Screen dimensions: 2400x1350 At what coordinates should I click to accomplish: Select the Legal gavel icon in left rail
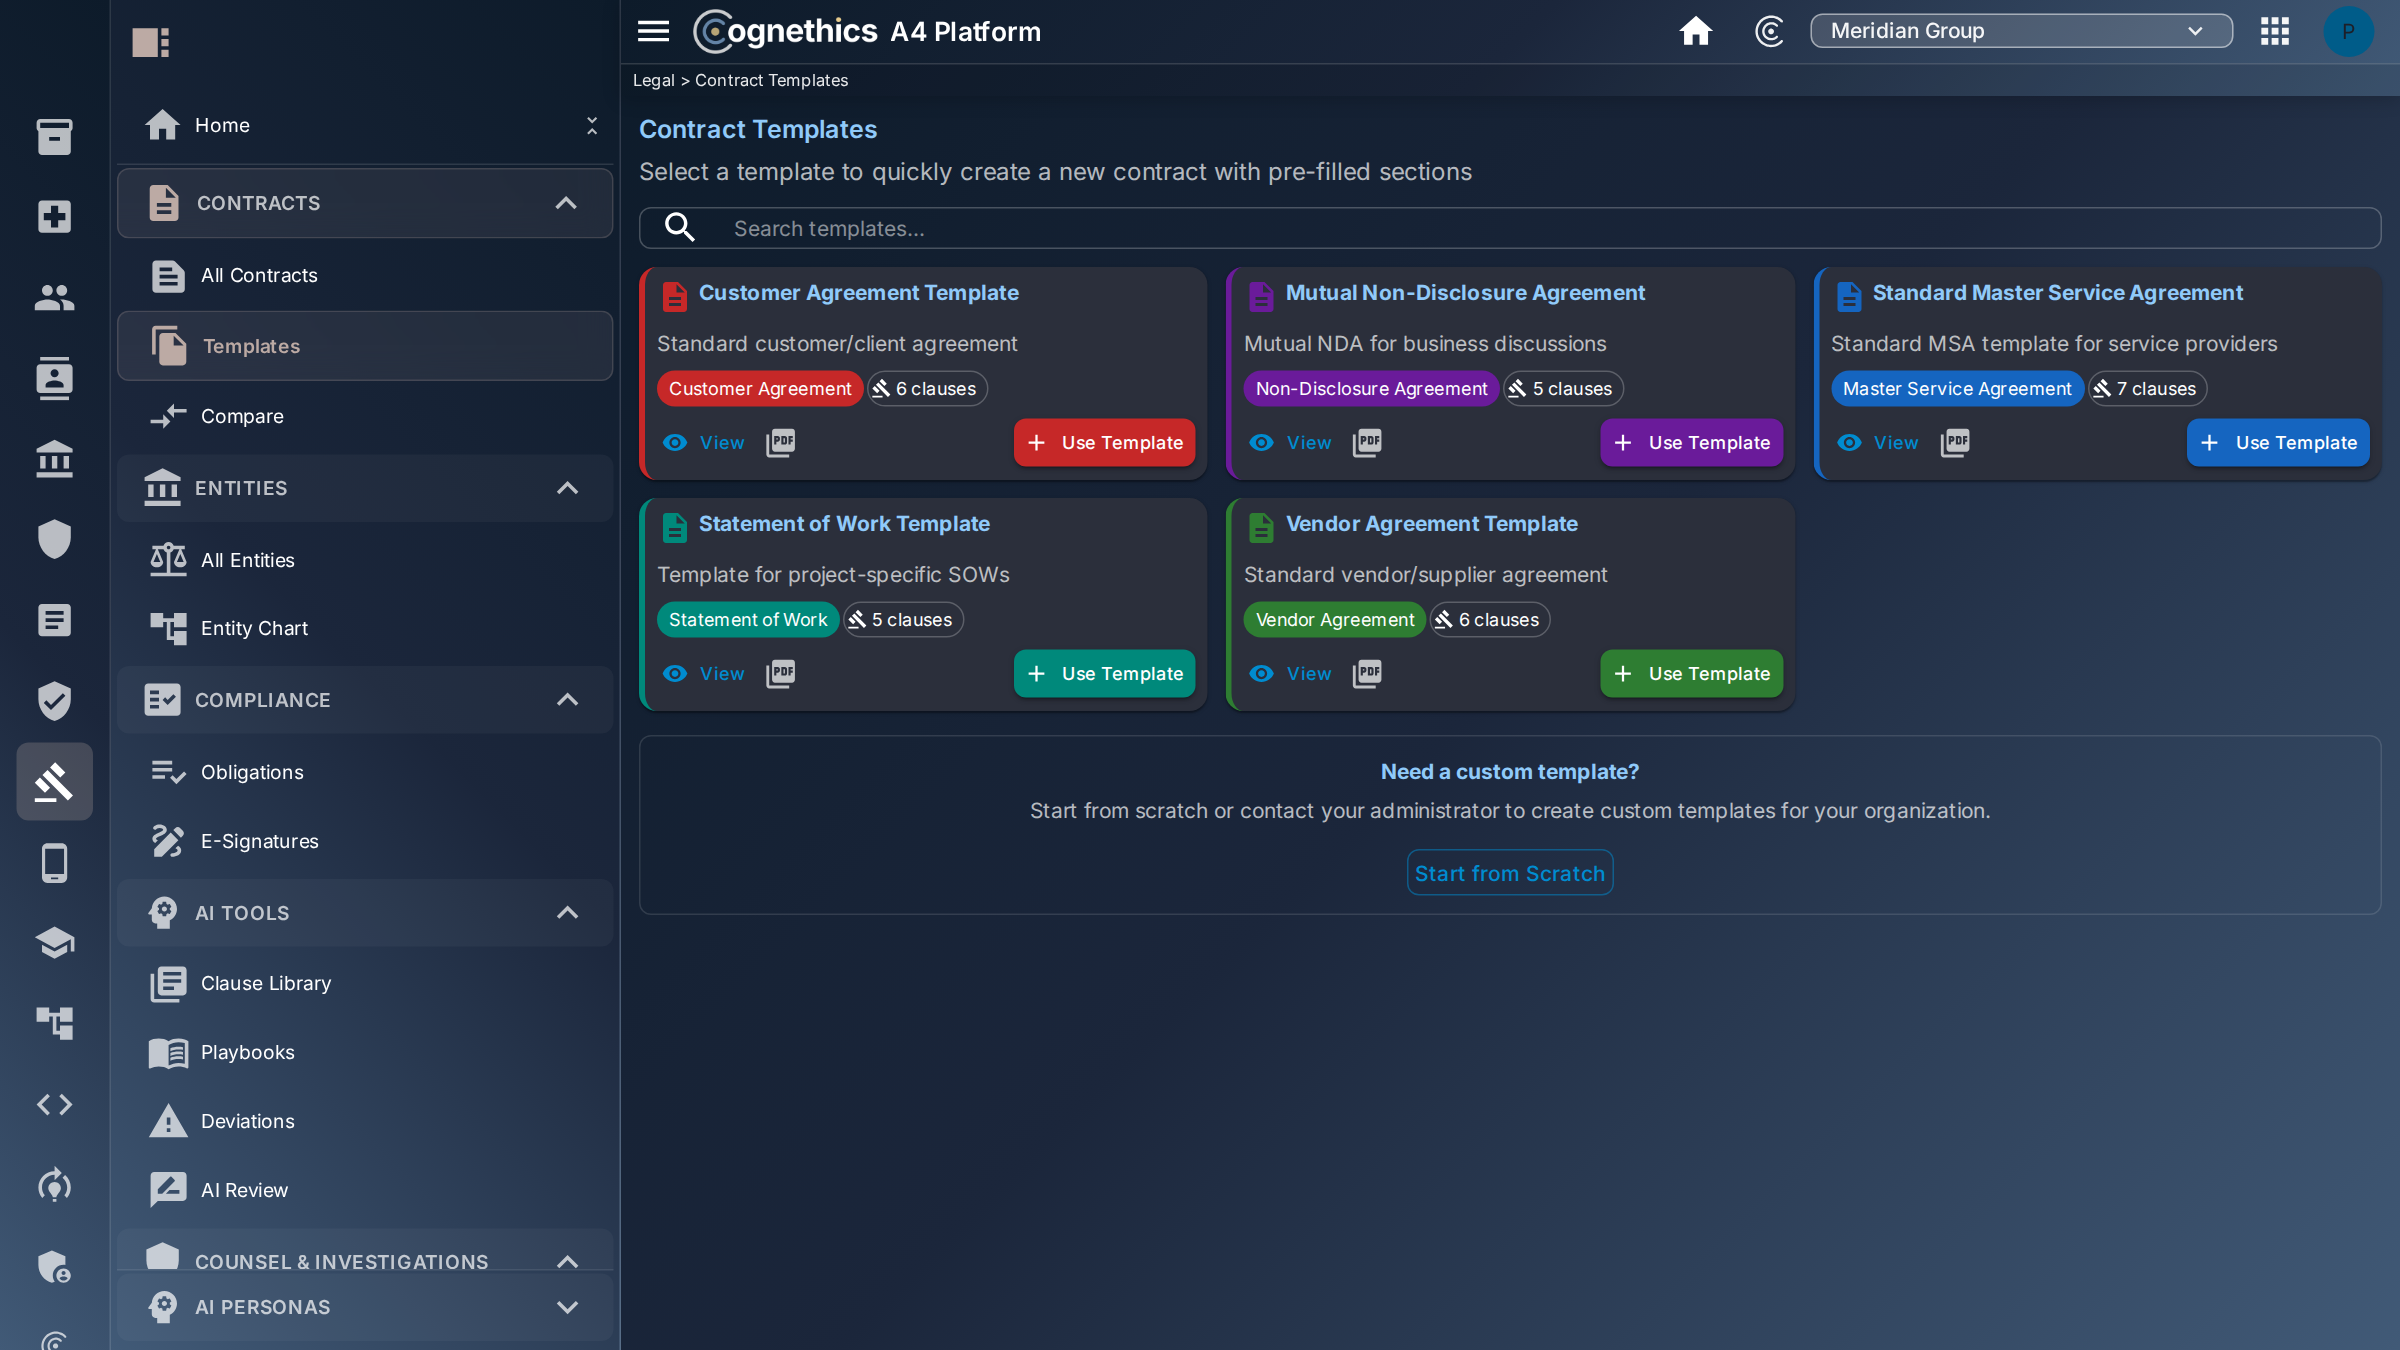(54, 782)
